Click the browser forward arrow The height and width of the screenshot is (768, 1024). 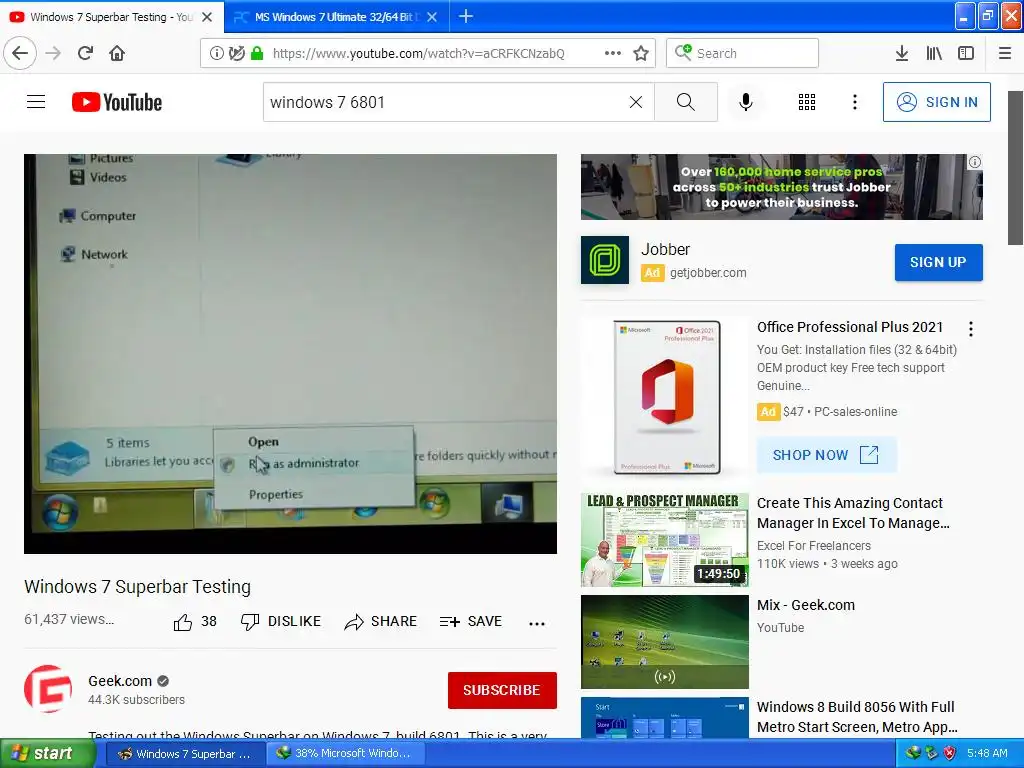coord(54,53)
